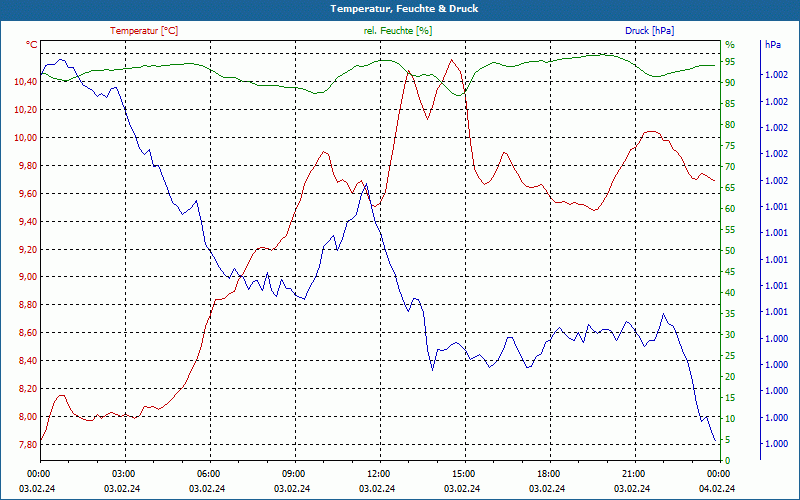The width and height of the screenshot is (800, 500).
Task: Click green humidity axis value '20'
Action: [730, 377]
